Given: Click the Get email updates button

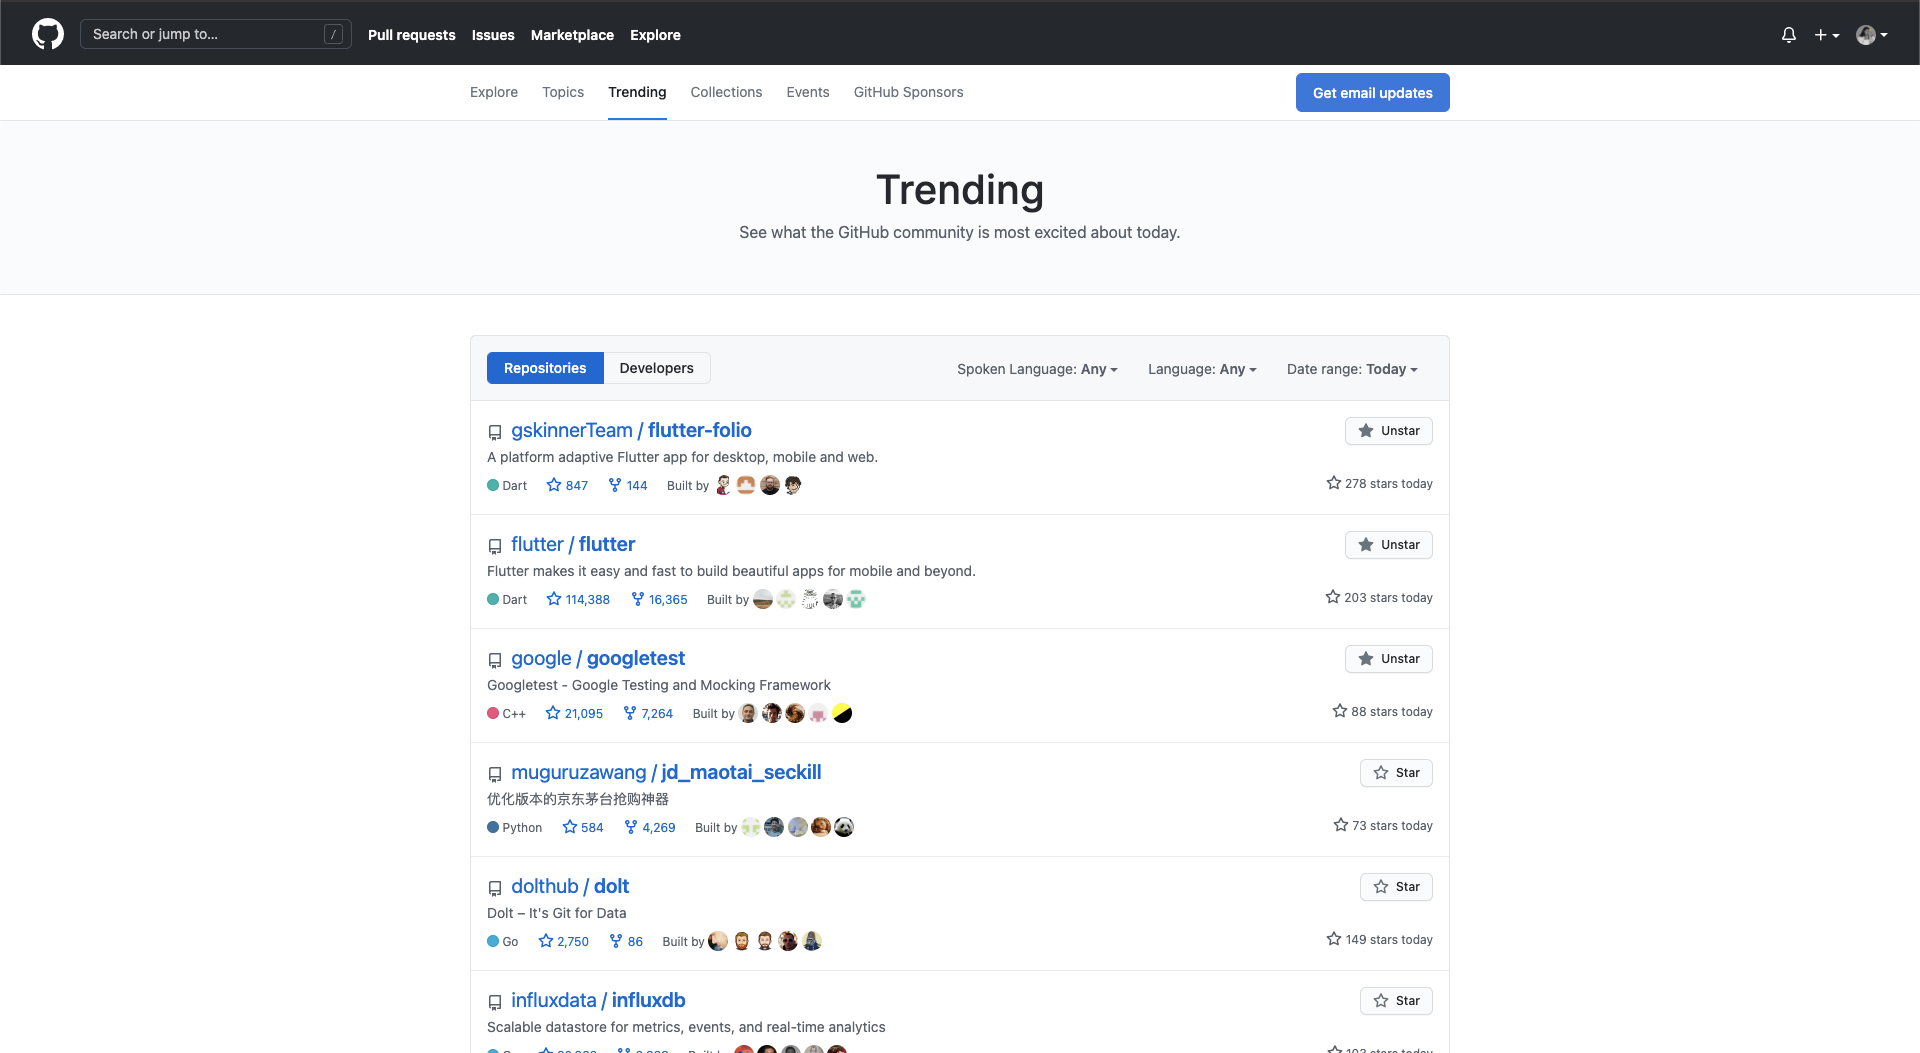Looking at the screenshot, I should tap(1372, 93).
